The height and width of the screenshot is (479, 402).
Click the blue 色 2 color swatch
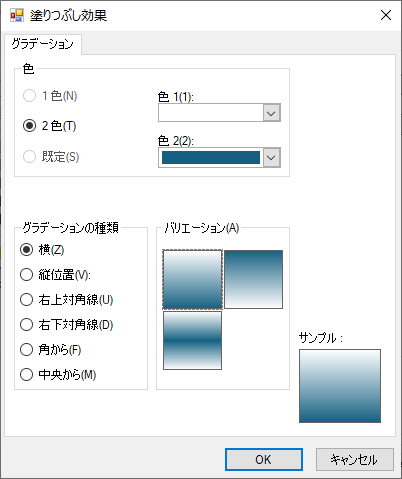pyautogui.click(x=211, y=157)
